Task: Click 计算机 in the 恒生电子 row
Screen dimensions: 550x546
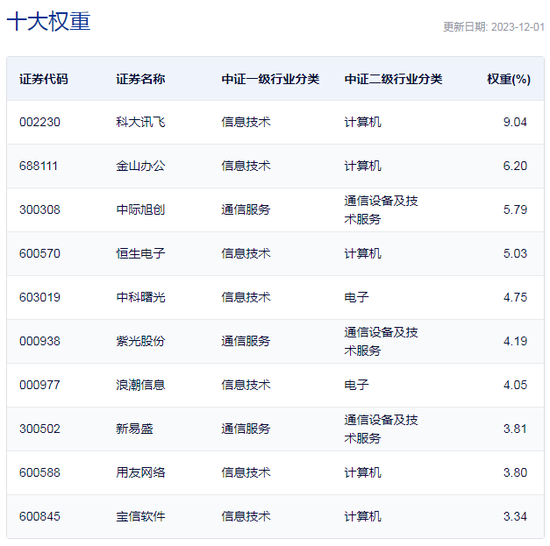Action: 362,254
